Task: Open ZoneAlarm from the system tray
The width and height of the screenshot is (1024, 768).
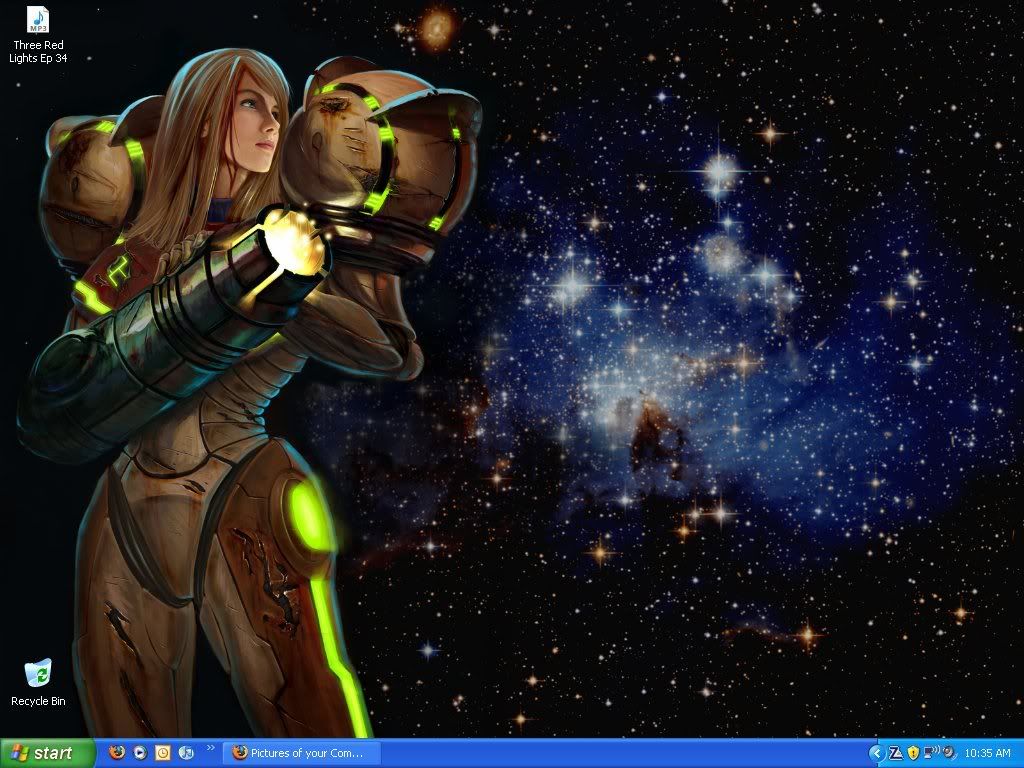Action: (896, 753)
